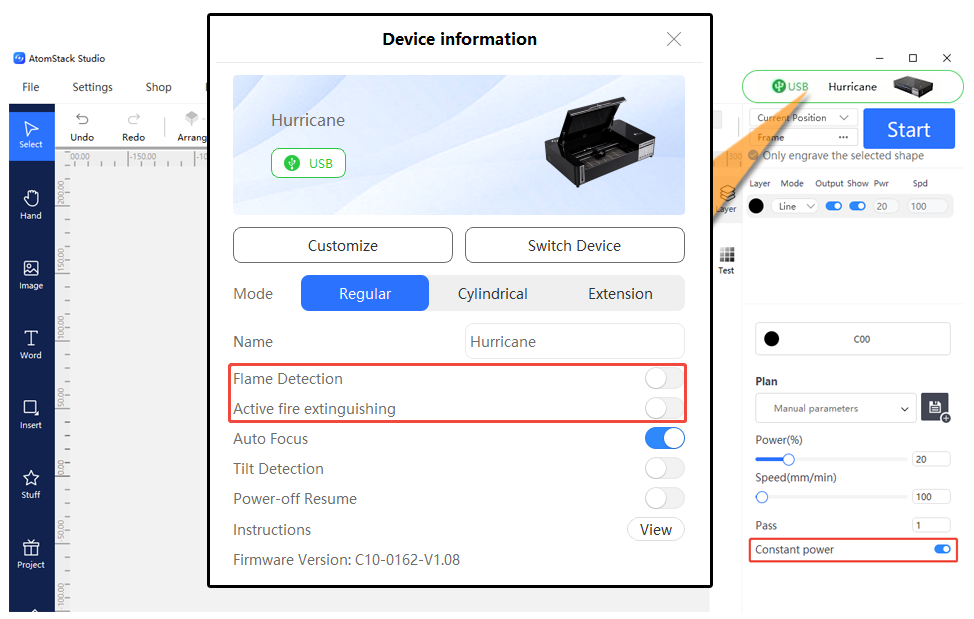The width and height of the screenshot is (974, 619).
Task: Switch to Cylindrical mode tab
Action: (x=493, y=293)
